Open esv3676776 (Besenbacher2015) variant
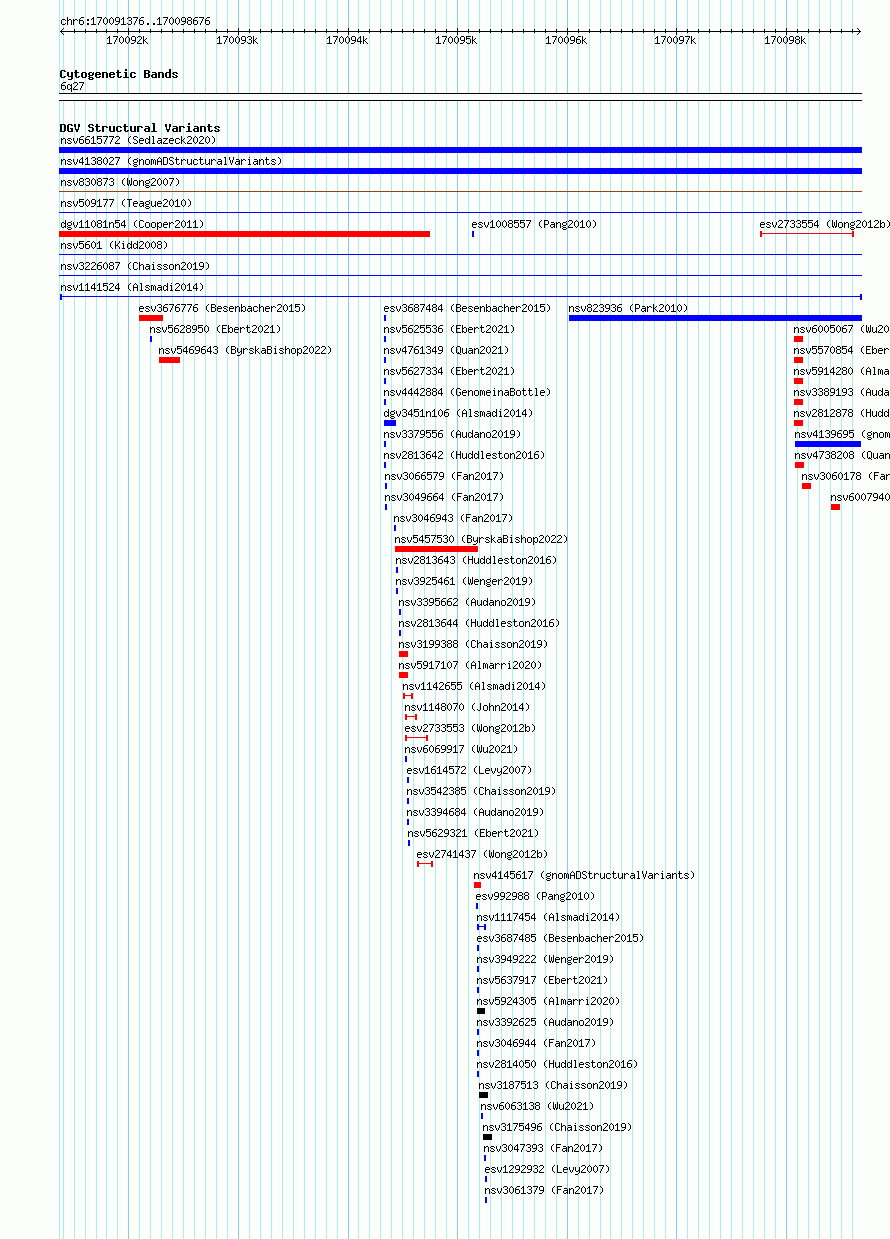This screenshot has width=890, height=1239. [222, 308]
